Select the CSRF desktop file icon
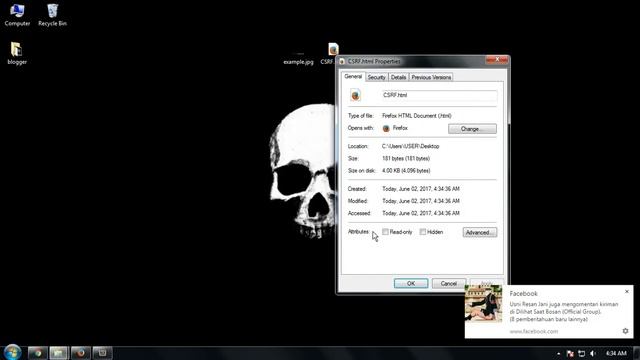640x360 pixels. [x=333, y=49]
